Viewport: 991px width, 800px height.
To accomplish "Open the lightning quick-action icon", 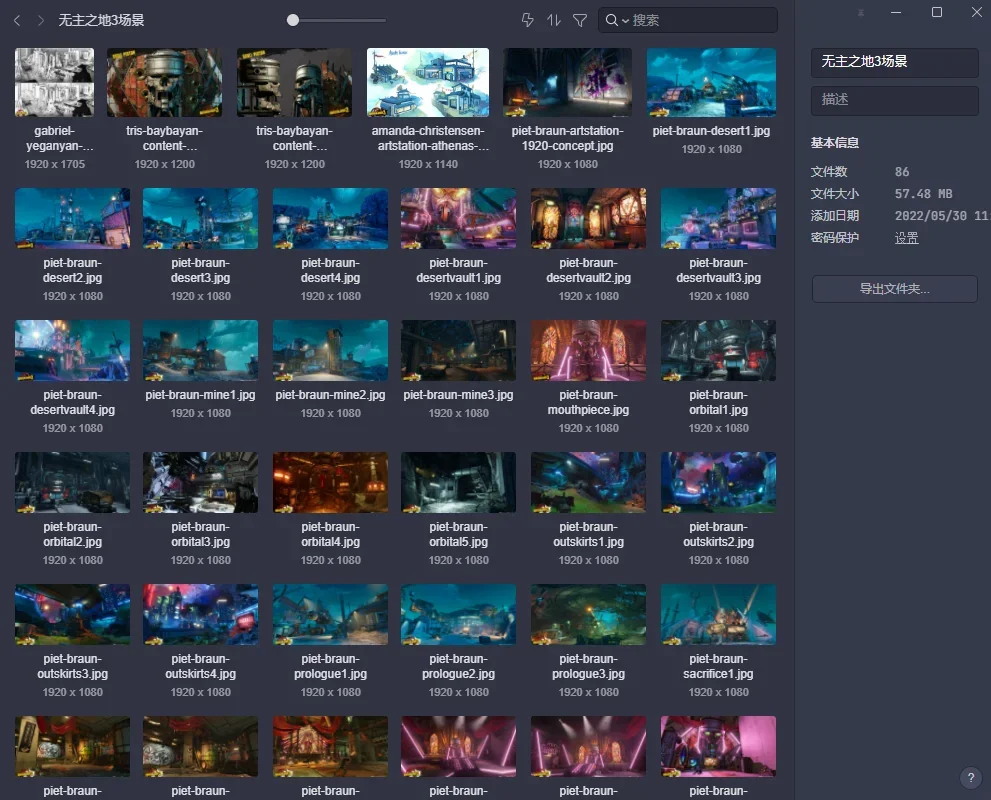I will tap(528, 20).
